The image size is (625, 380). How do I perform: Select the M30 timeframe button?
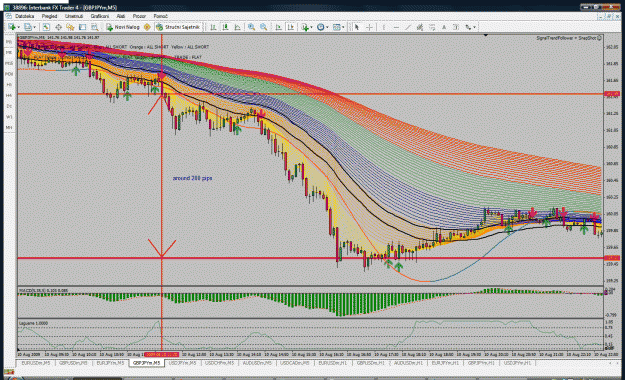(x=9, y=74)
